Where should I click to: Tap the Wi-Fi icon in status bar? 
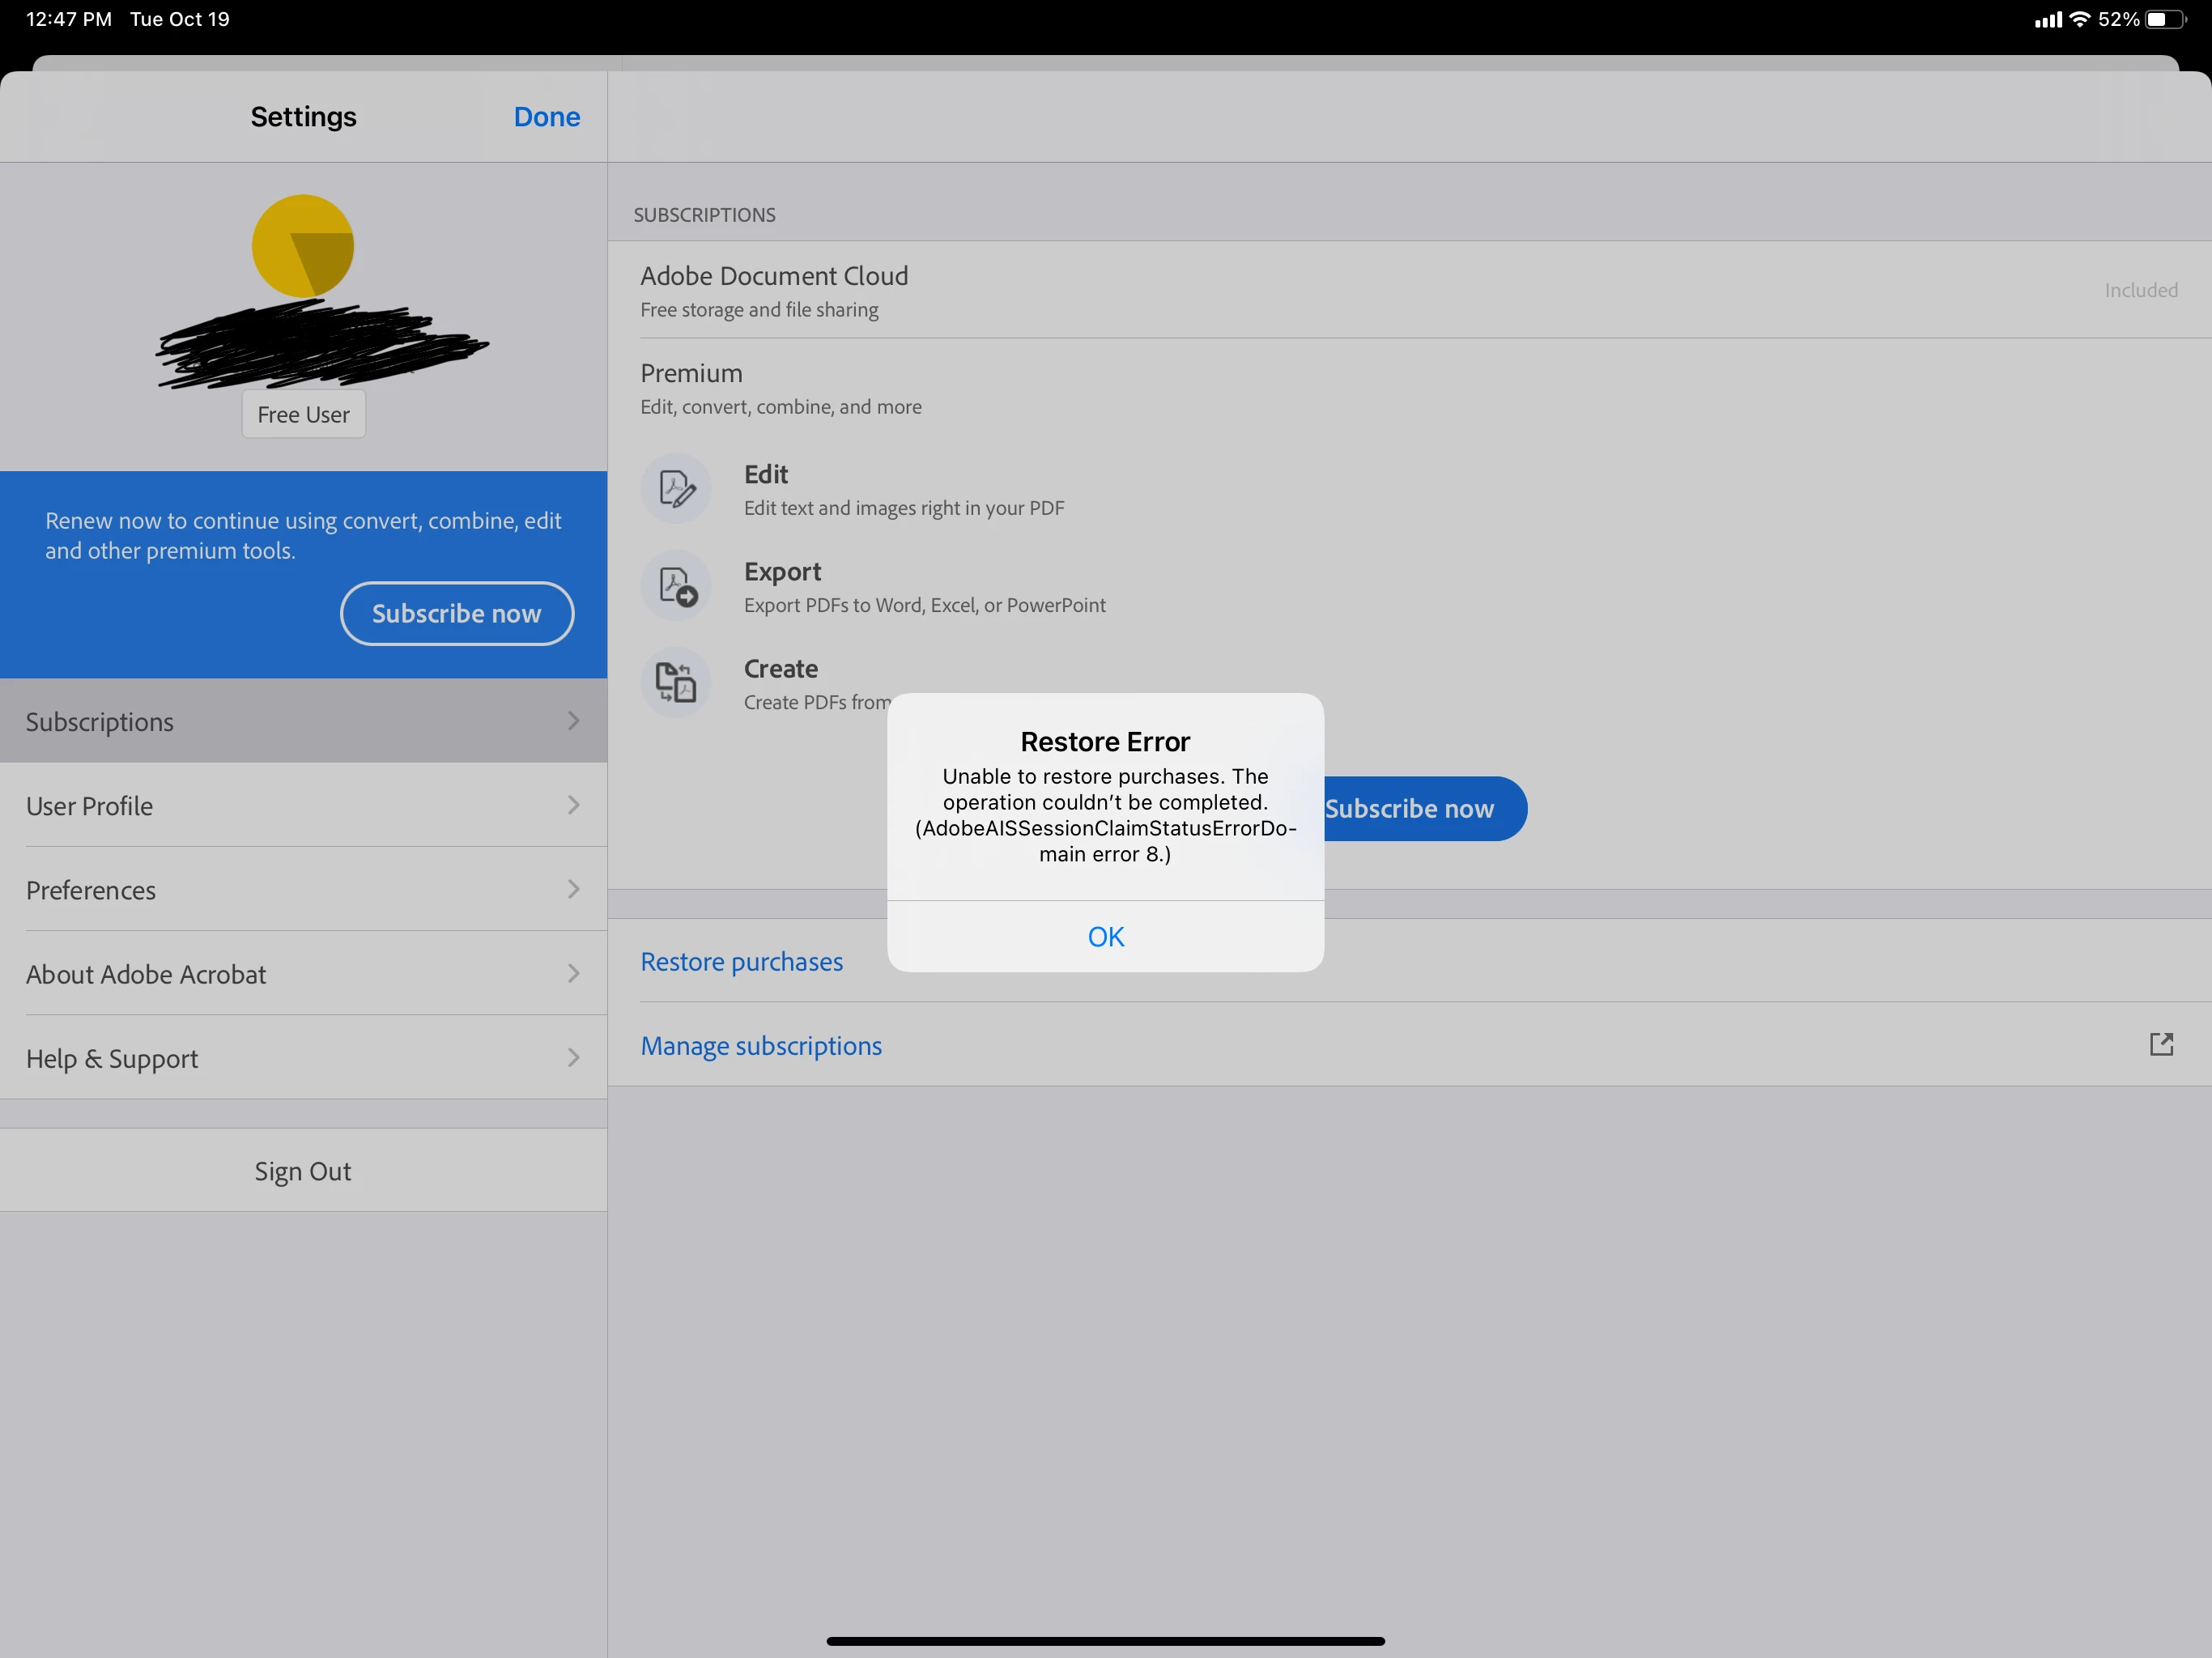pyautogui.click(x=2080, y=19)
